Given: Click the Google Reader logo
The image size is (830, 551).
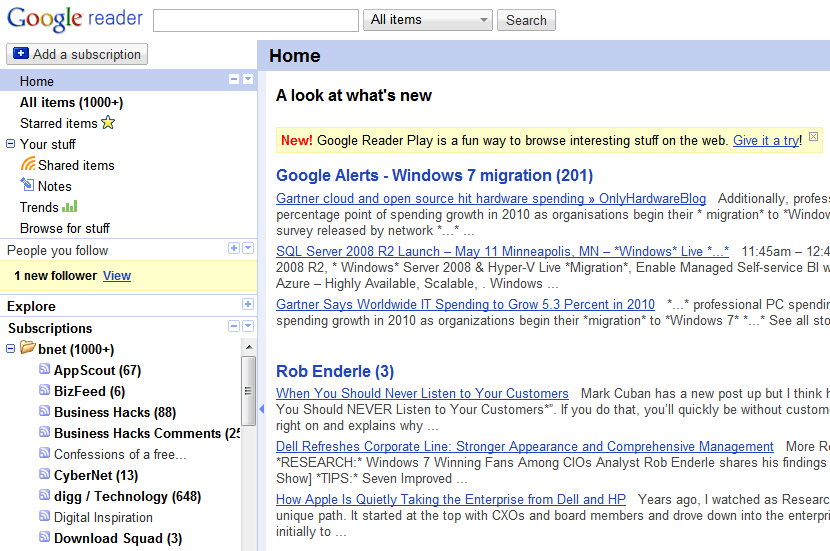Looking at the screenshot, I should (x=75, y=19).
